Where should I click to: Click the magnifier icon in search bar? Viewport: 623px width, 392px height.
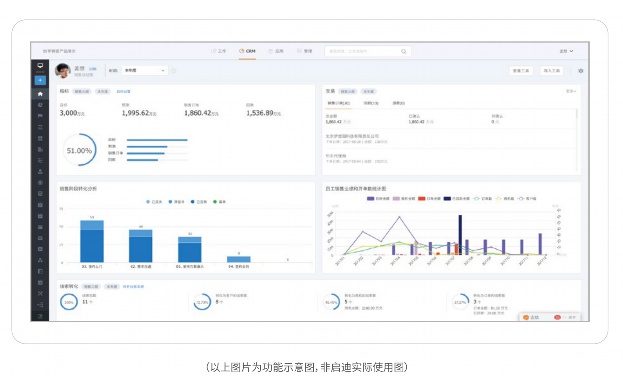(x=403, y=51)
